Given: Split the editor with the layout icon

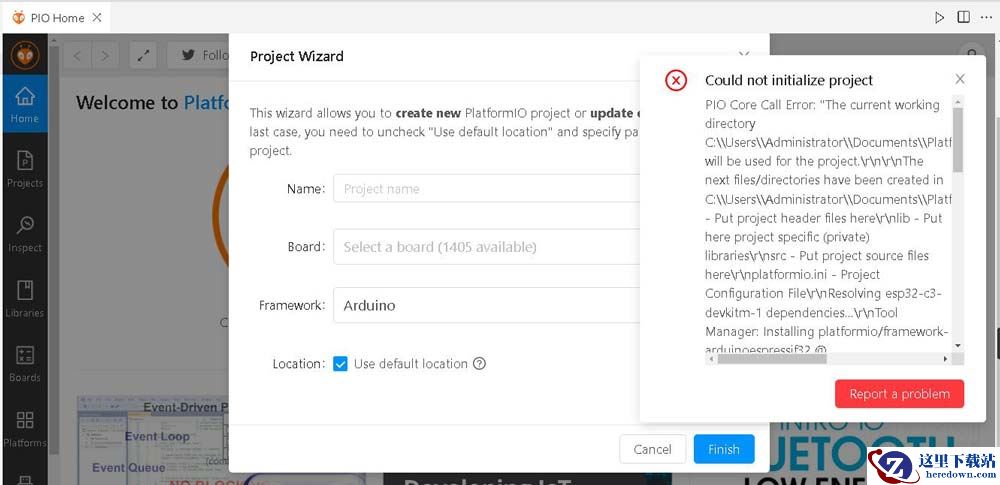Looking at the screenshot, I should pos(963,17).
